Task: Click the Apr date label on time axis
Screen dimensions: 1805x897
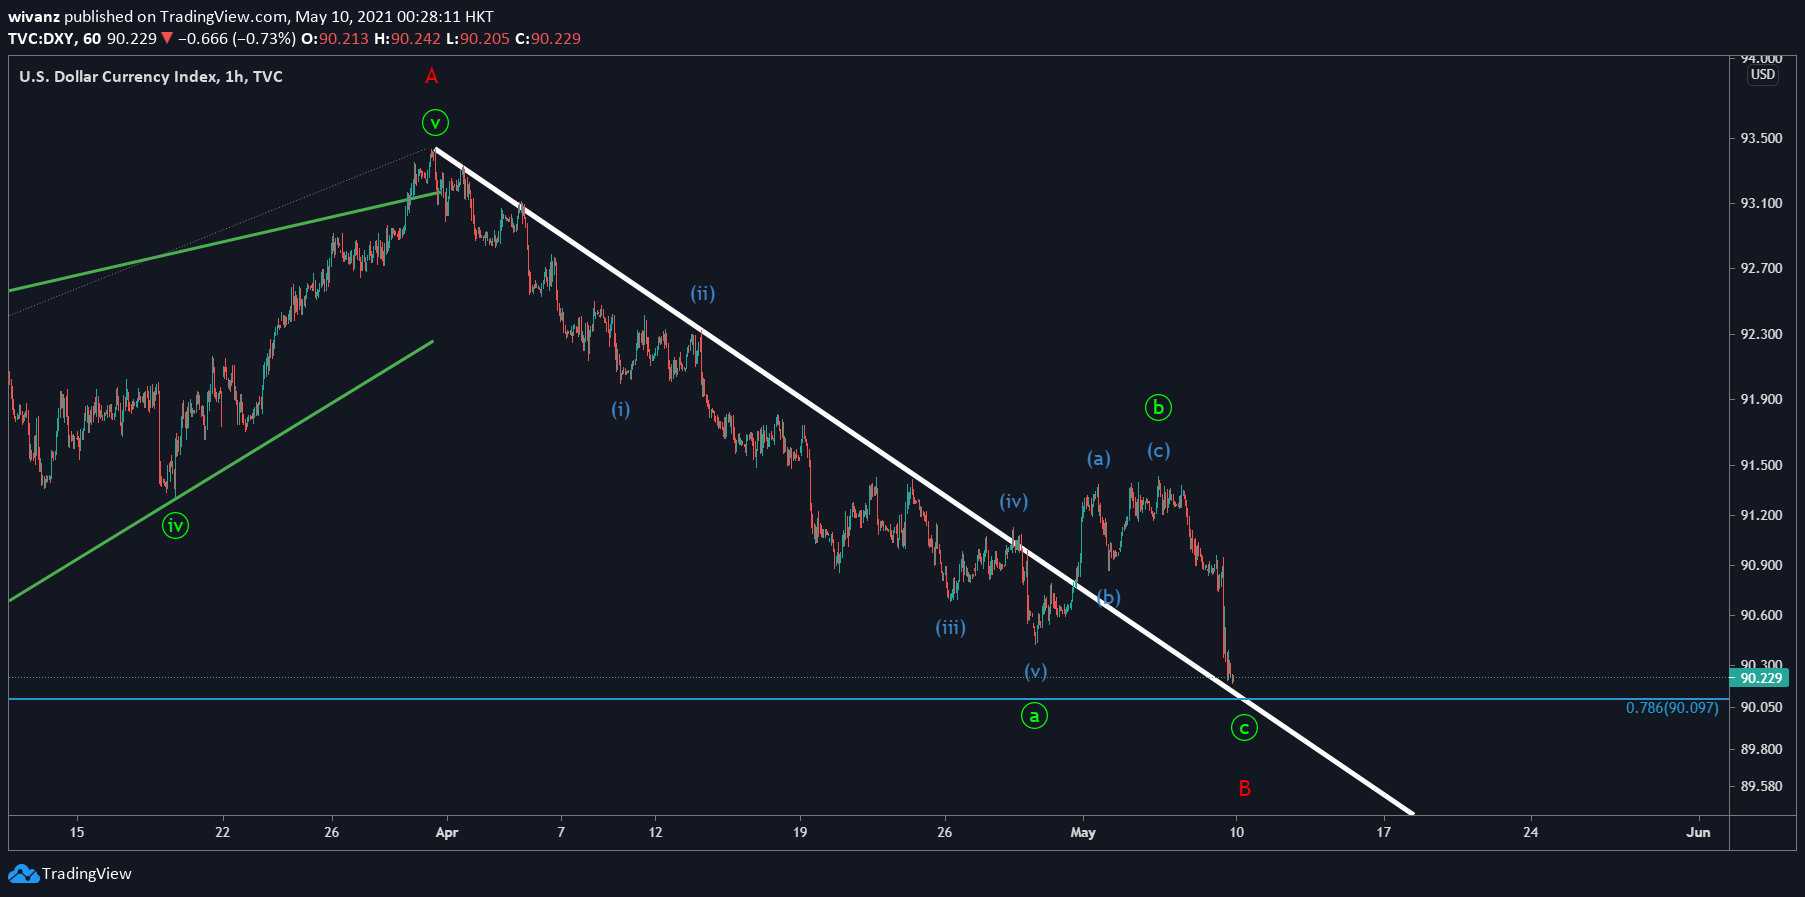Action: pyautogui.click(x=447, y=832)
